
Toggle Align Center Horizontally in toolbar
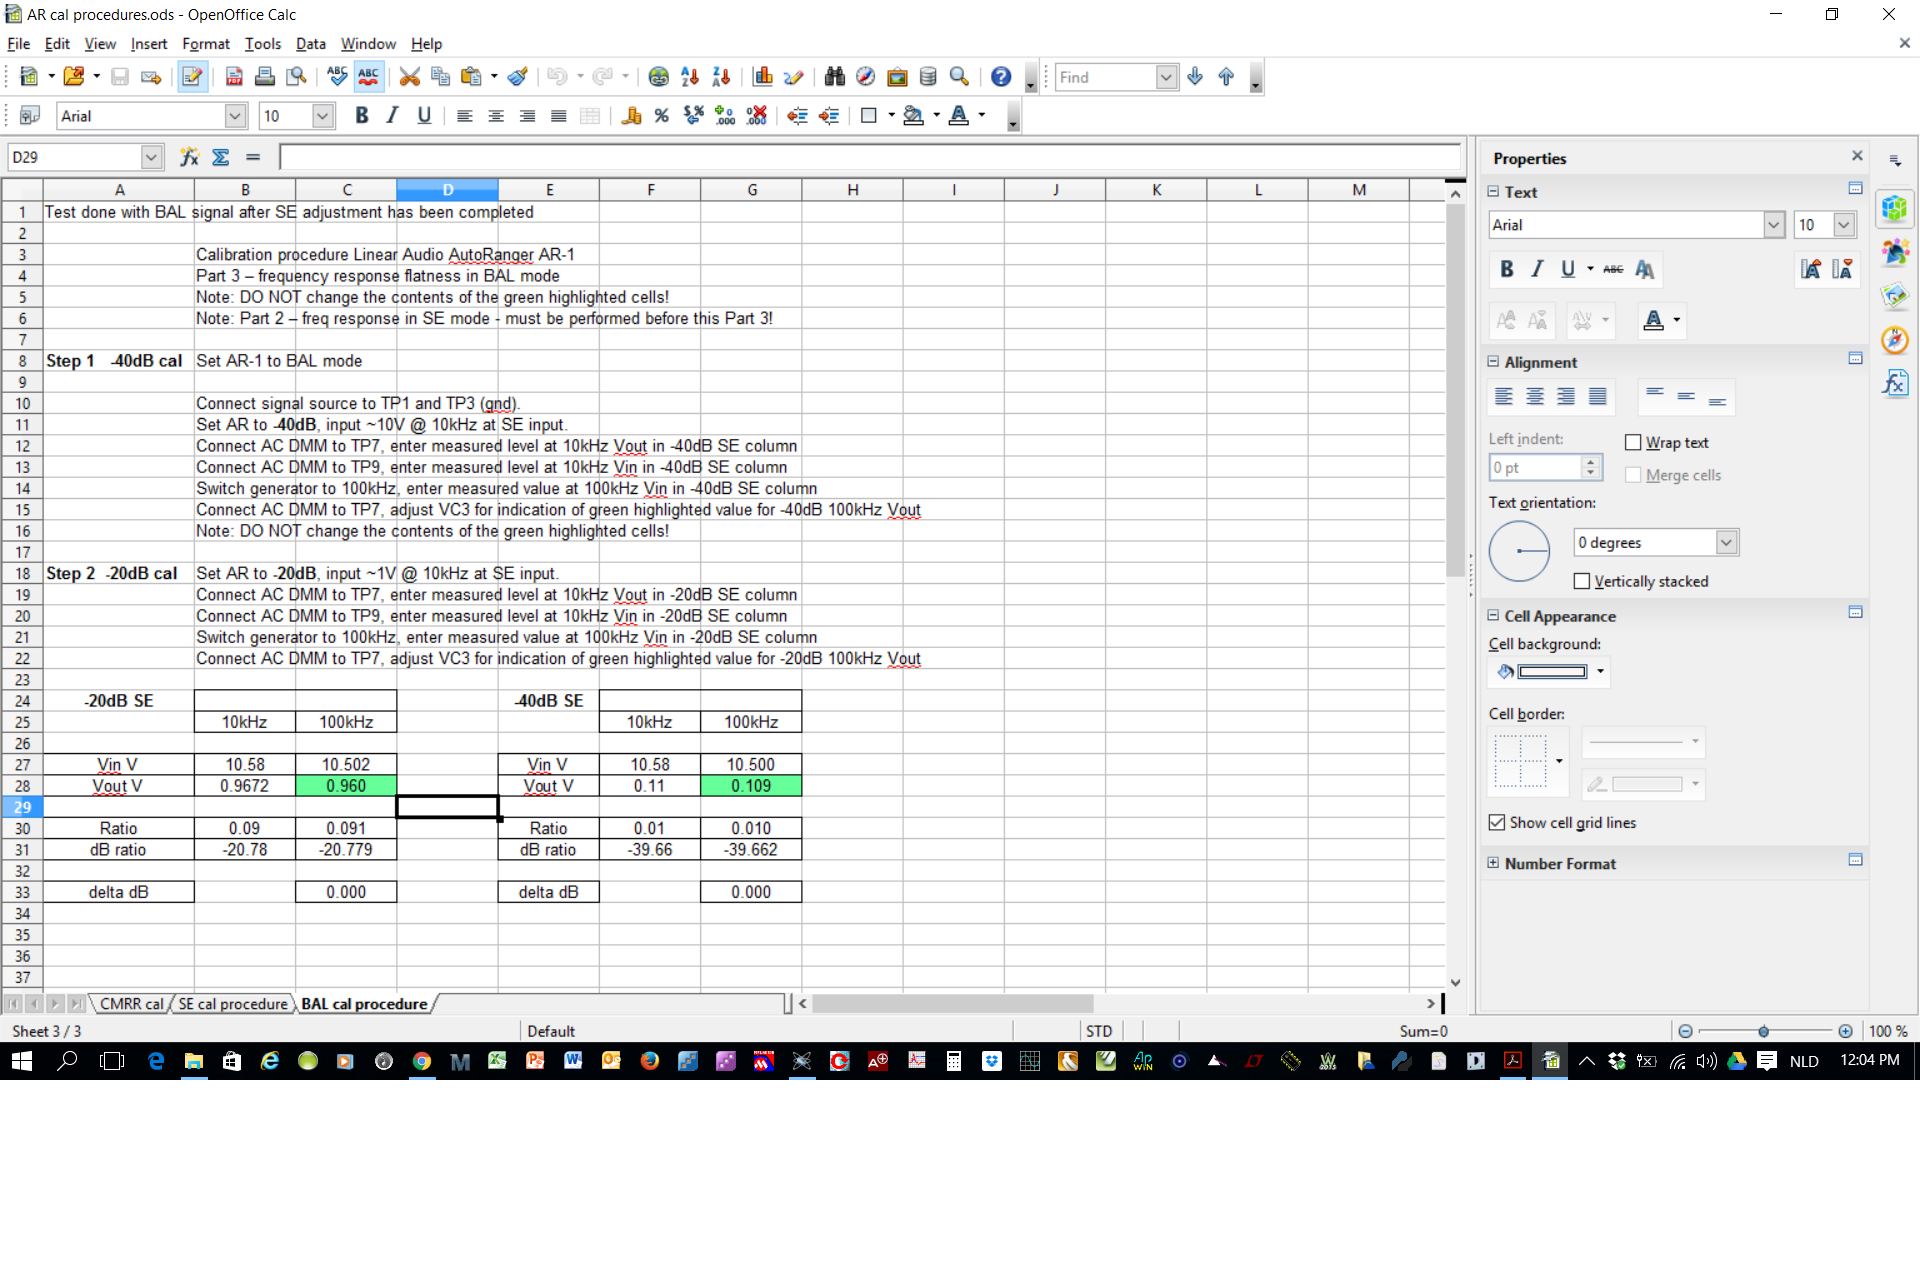point(496,116)
